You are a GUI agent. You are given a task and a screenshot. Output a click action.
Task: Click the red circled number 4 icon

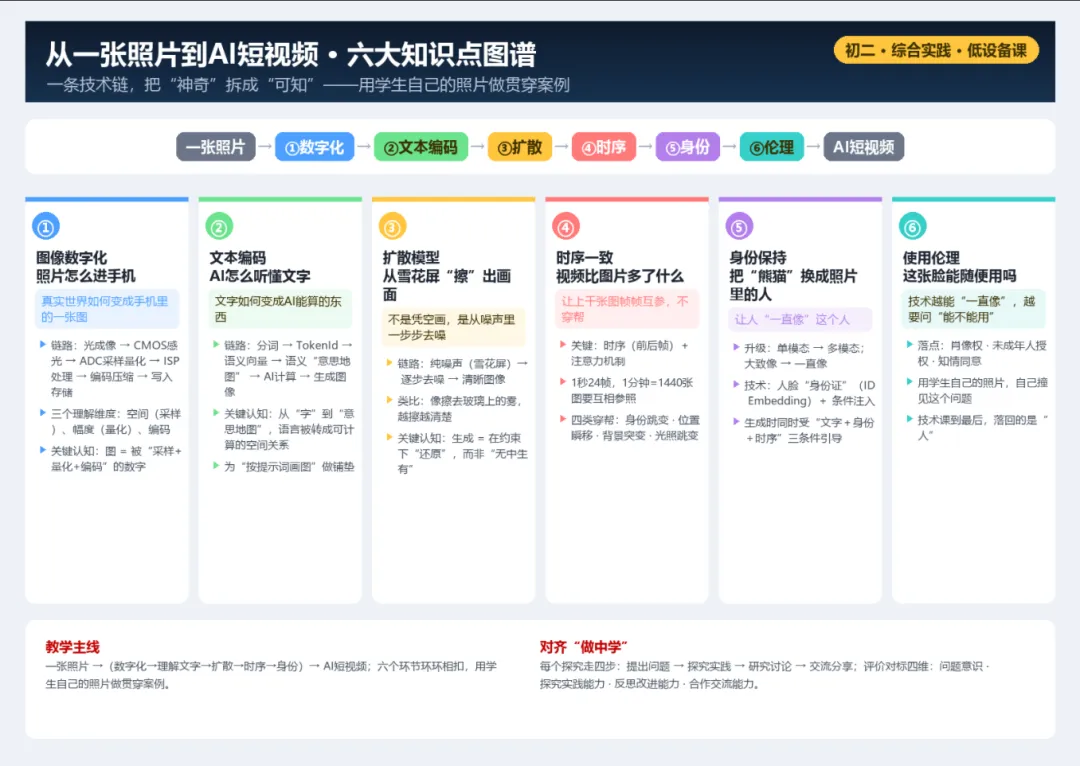click(566, 227)
